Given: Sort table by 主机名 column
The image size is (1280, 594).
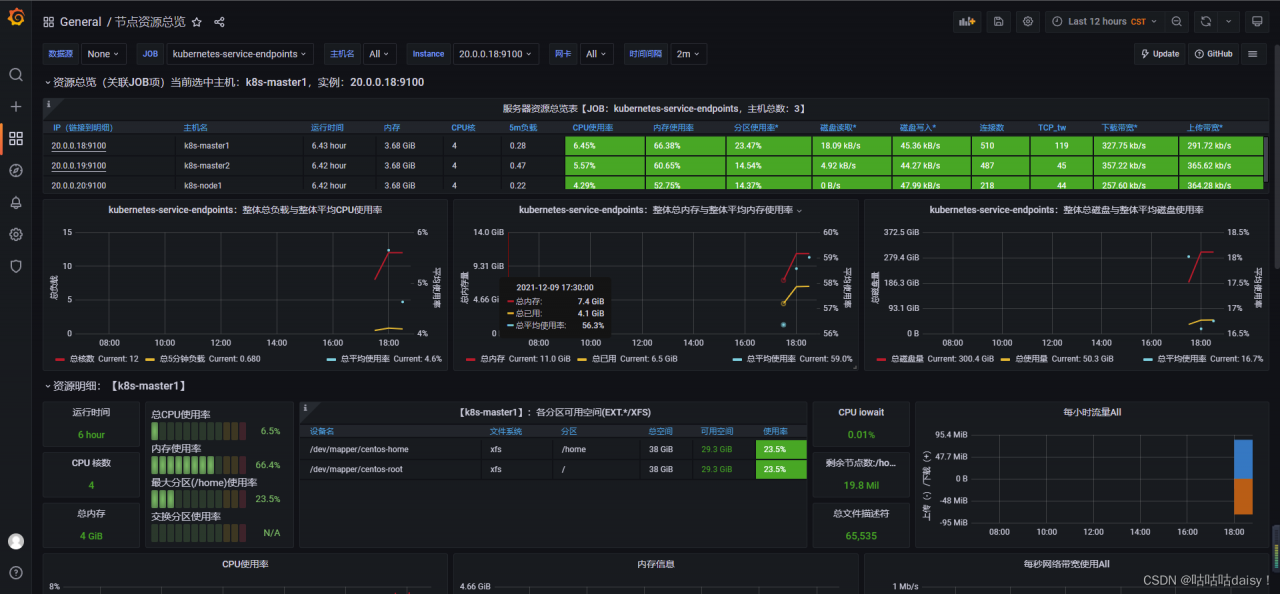Looking at the screenshot, I should [x=195, y=128].
